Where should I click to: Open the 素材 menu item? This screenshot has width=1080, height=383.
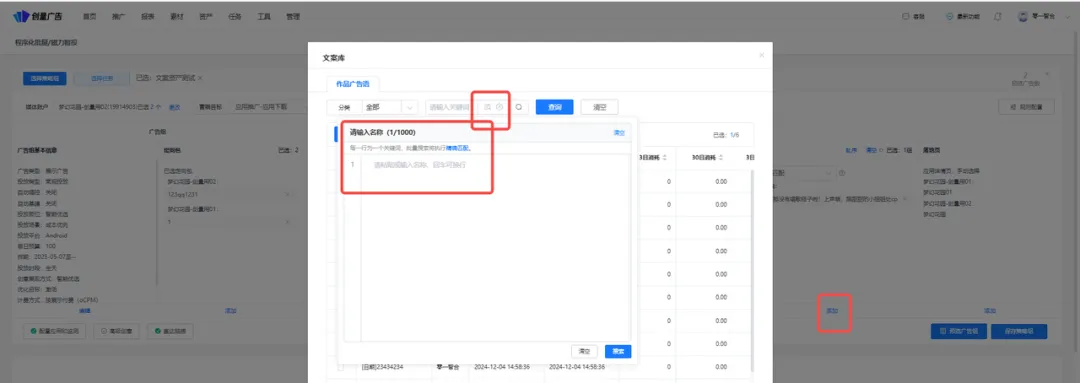(176, 17)
